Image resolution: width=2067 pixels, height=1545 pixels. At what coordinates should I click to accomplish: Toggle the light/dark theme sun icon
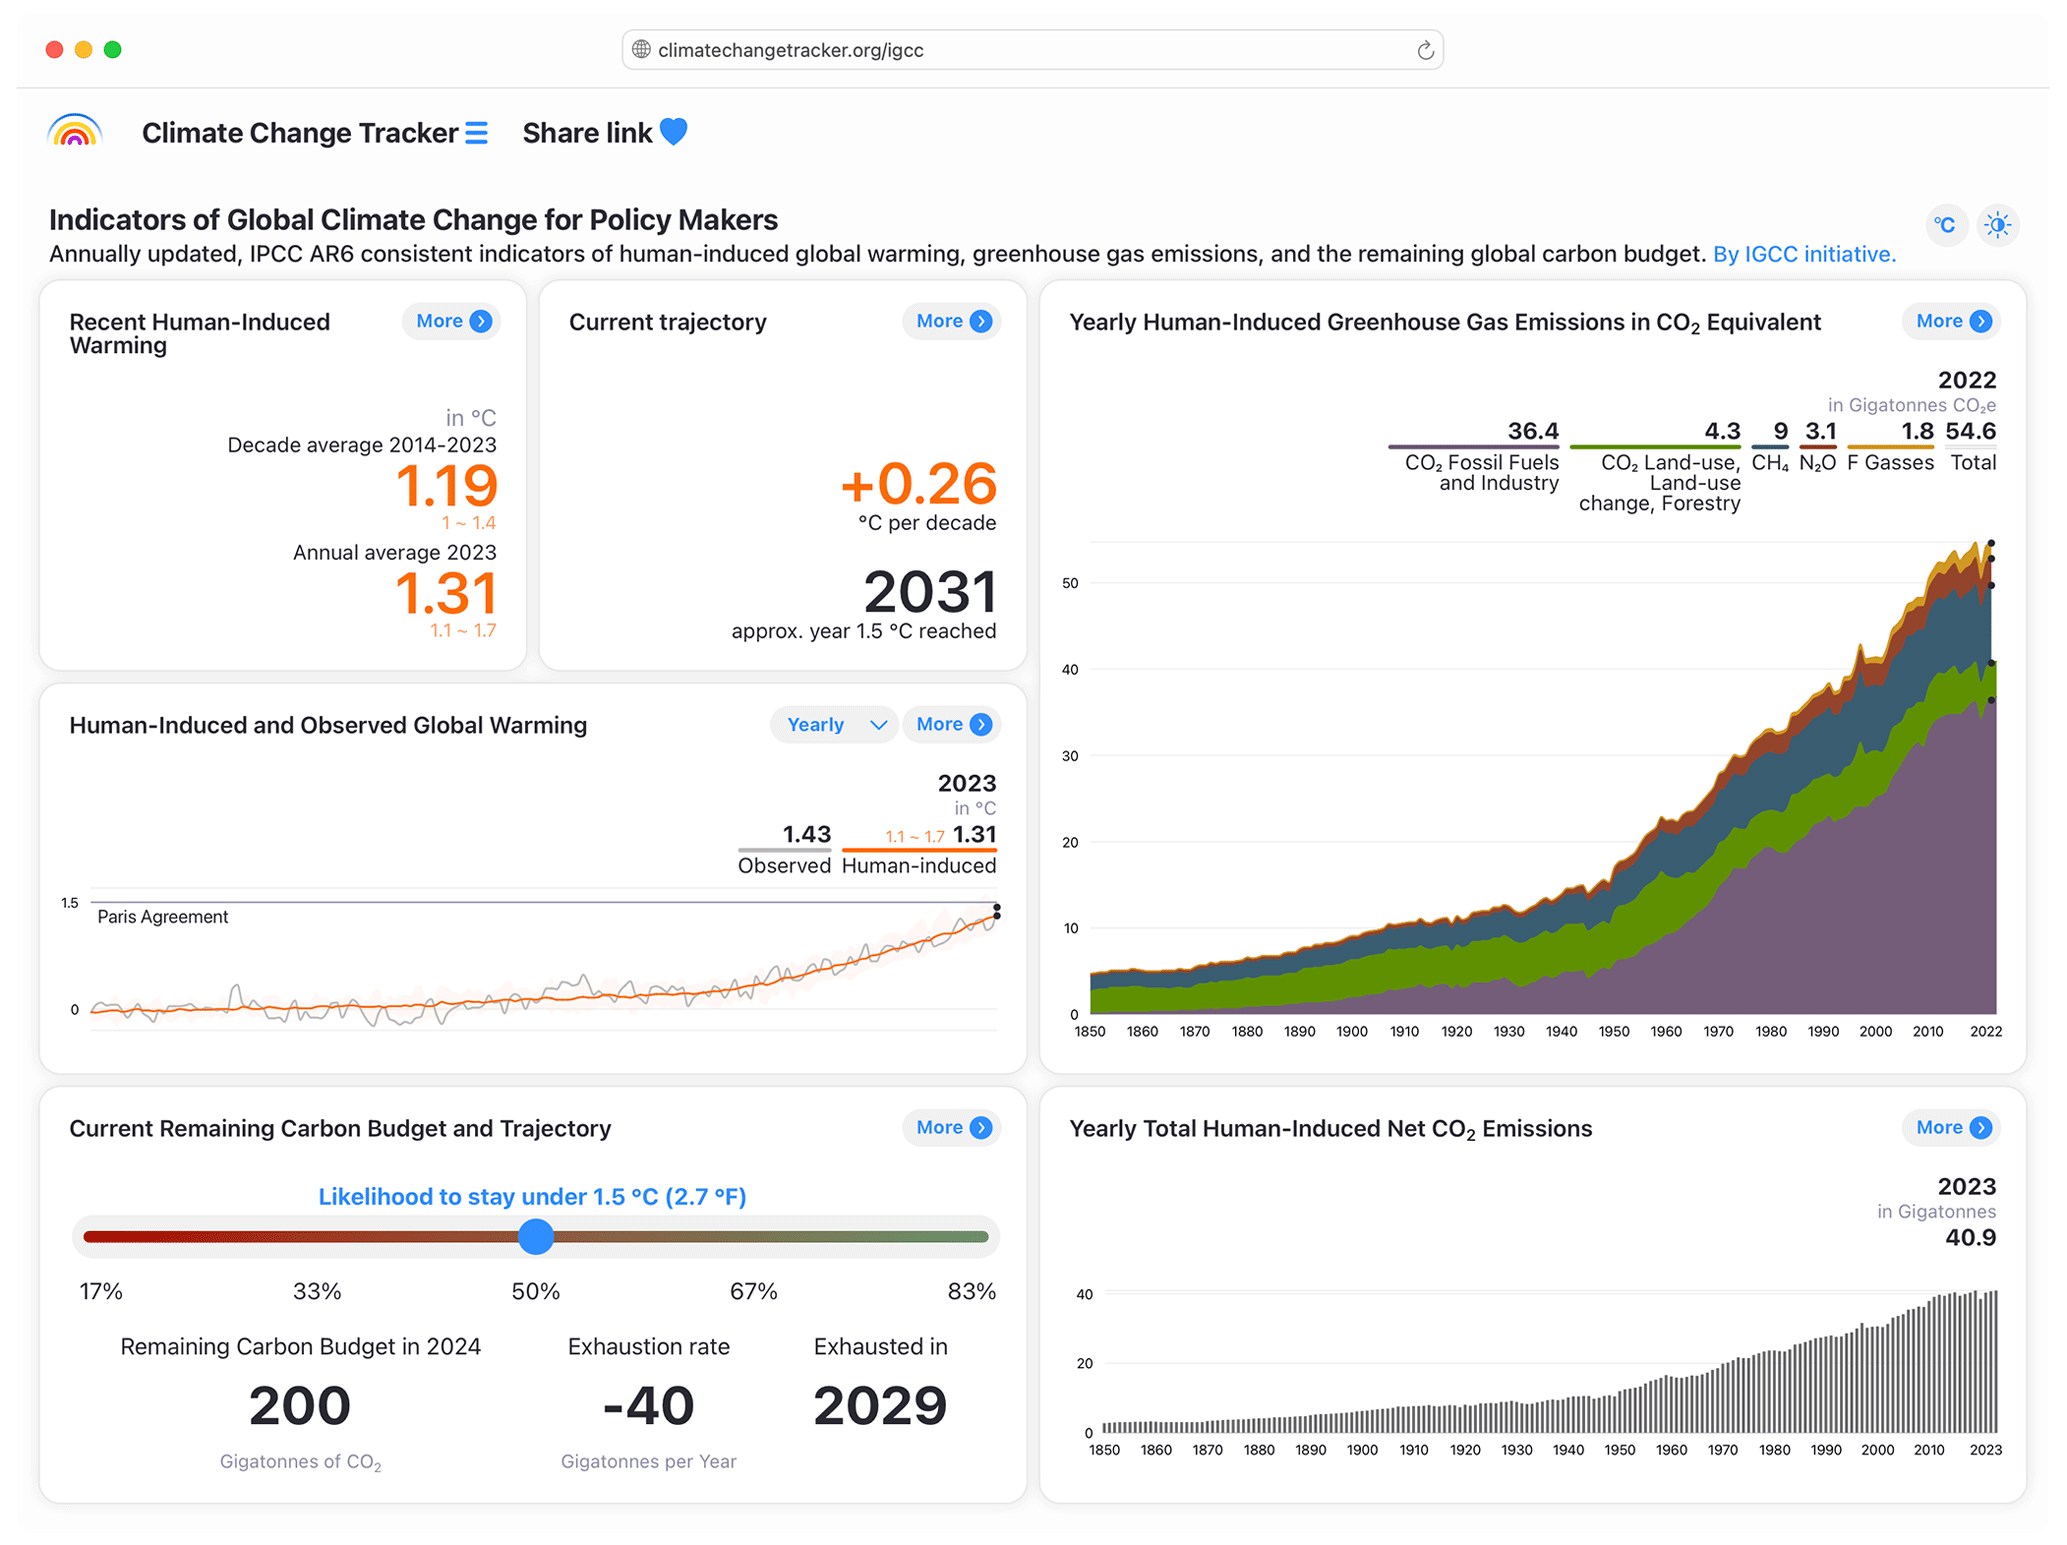[x=1997, y=225]
